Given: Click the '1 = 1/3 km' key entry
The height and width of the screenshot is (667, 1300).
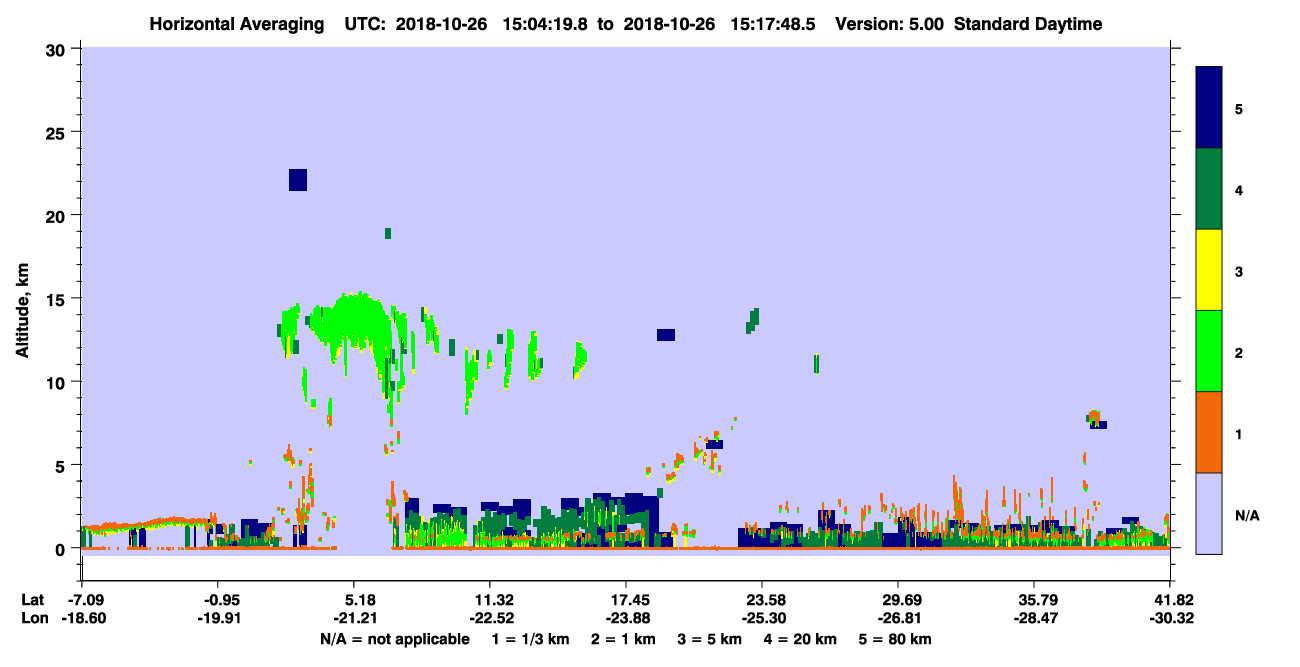Looking at the screenshot, I should (x=529, y=639).
